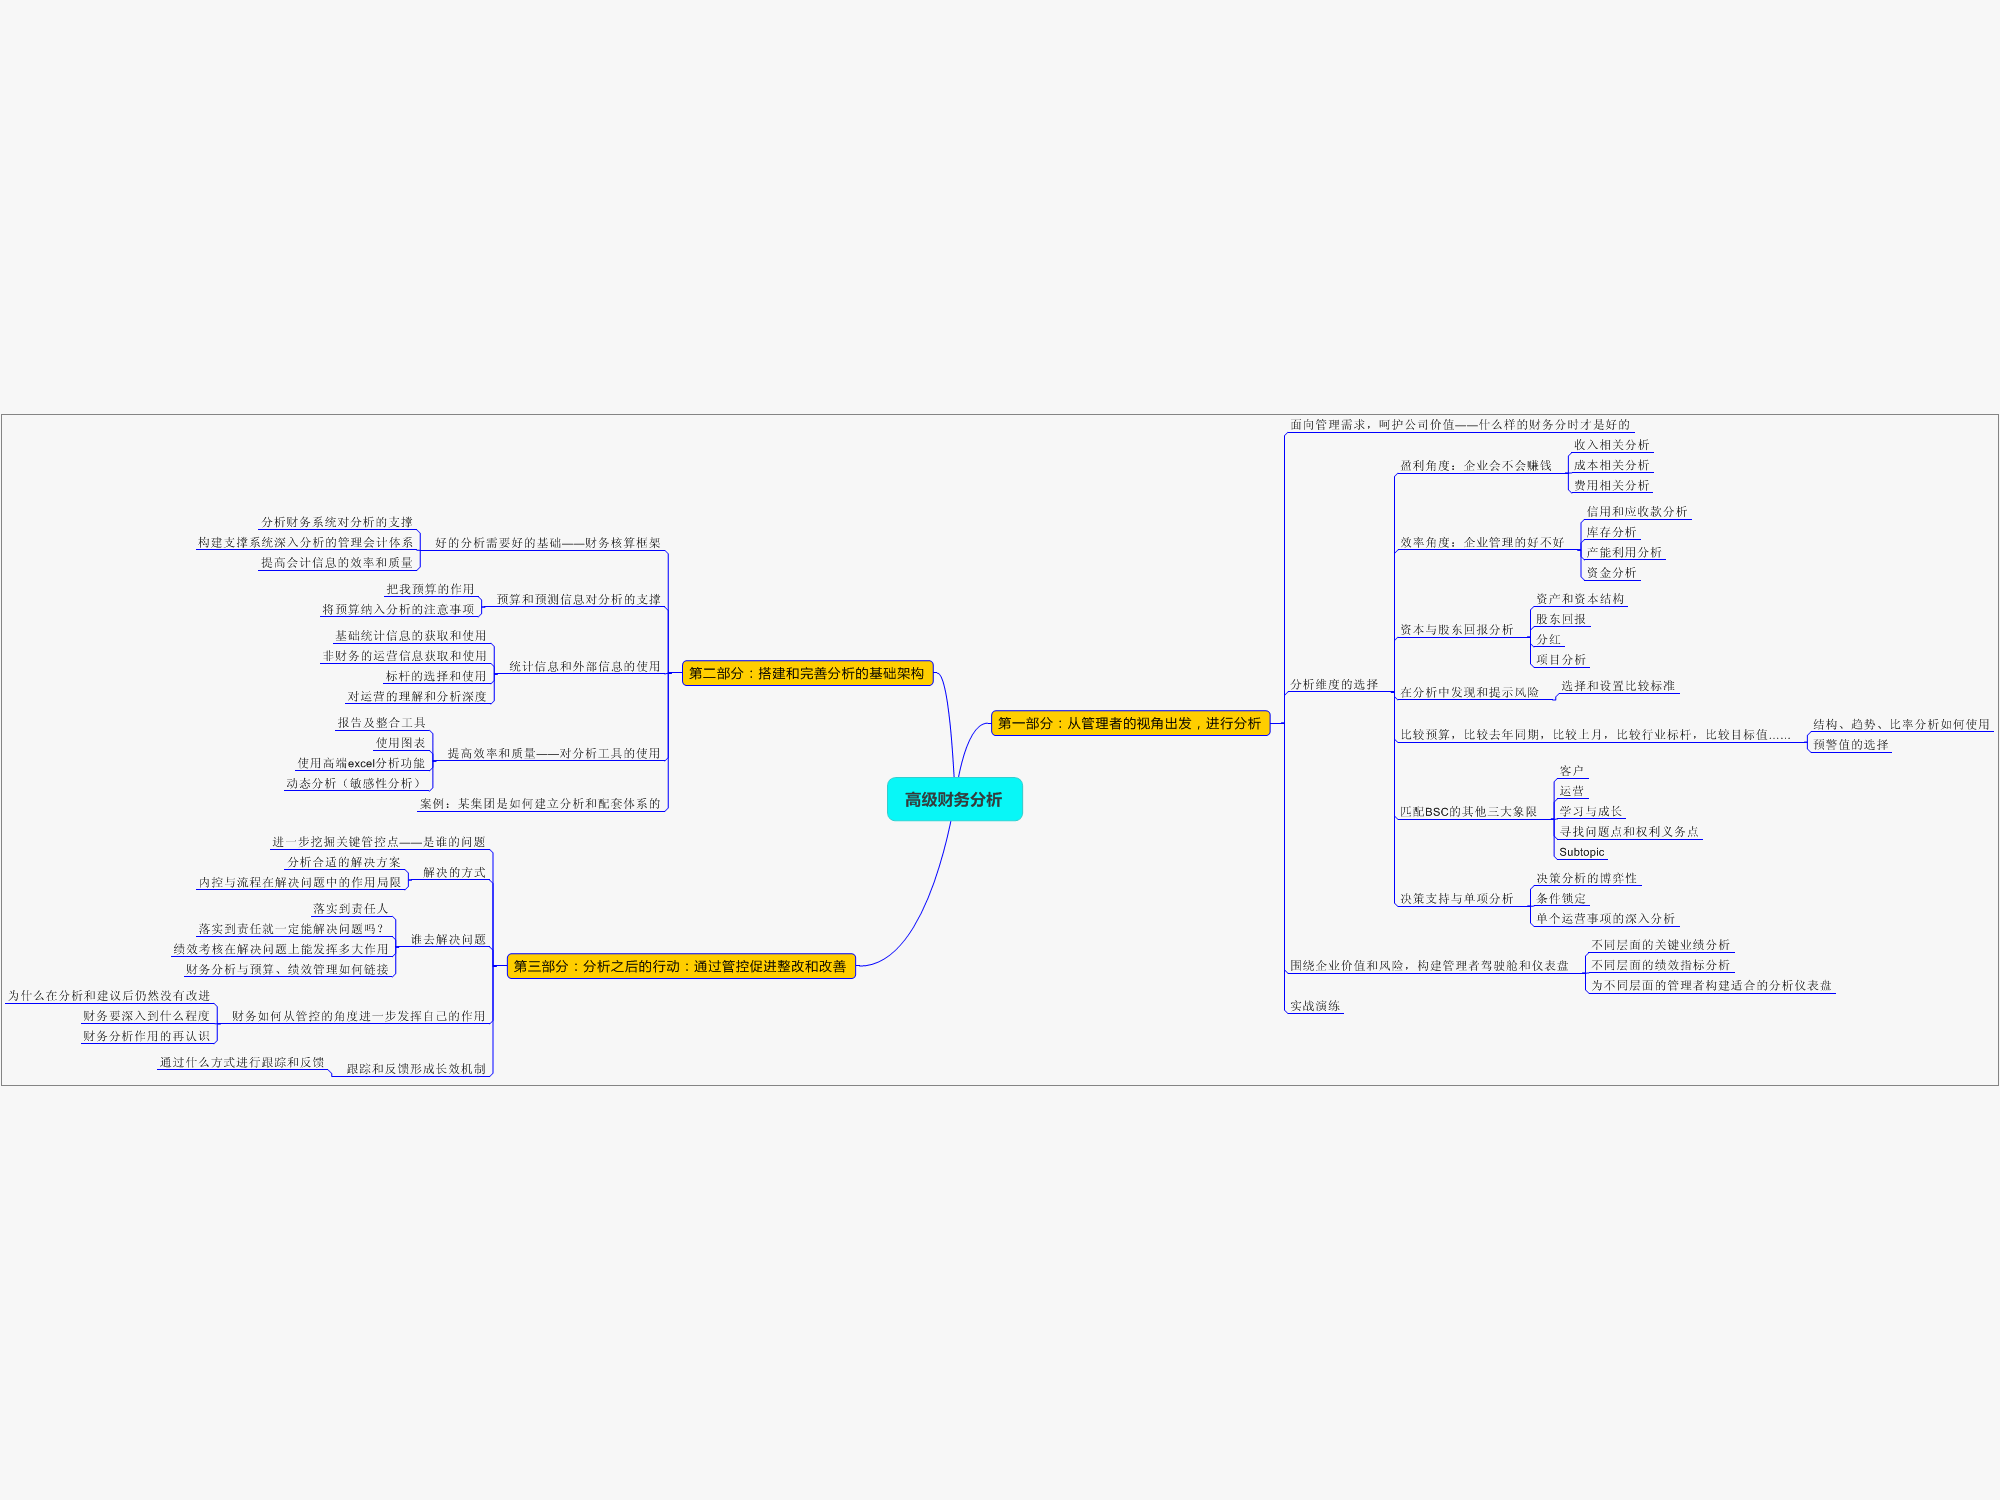Select the 资金分析 leaf

tap(1611, 573)
